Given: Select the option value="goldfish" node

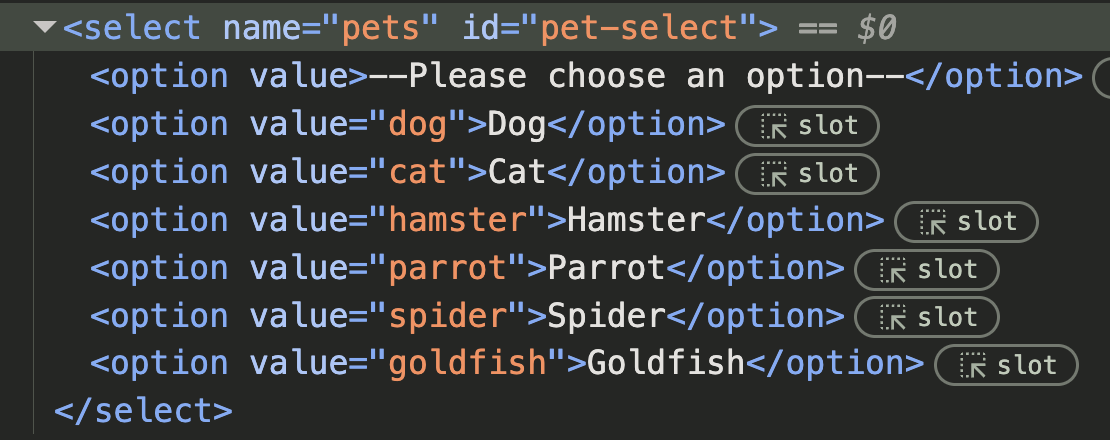Looking at the screenshot, I should (507, 364).
